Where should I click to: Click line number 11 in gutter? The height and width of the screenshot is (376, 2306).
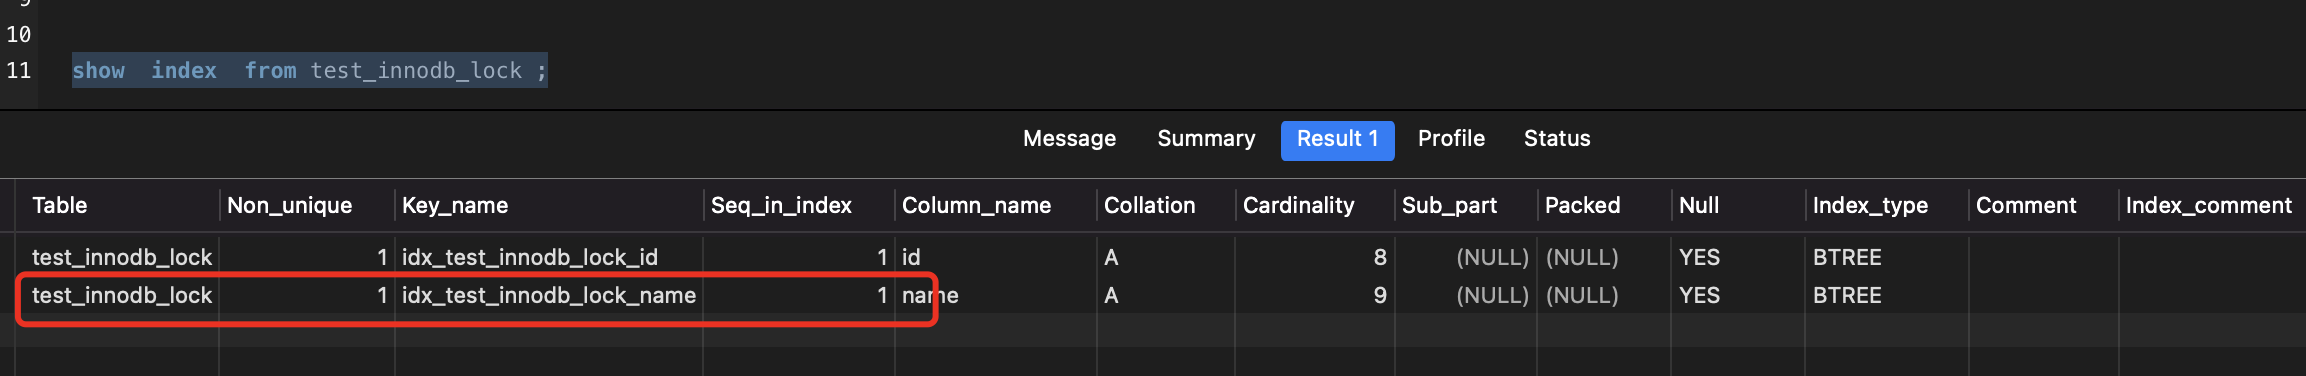18,71
